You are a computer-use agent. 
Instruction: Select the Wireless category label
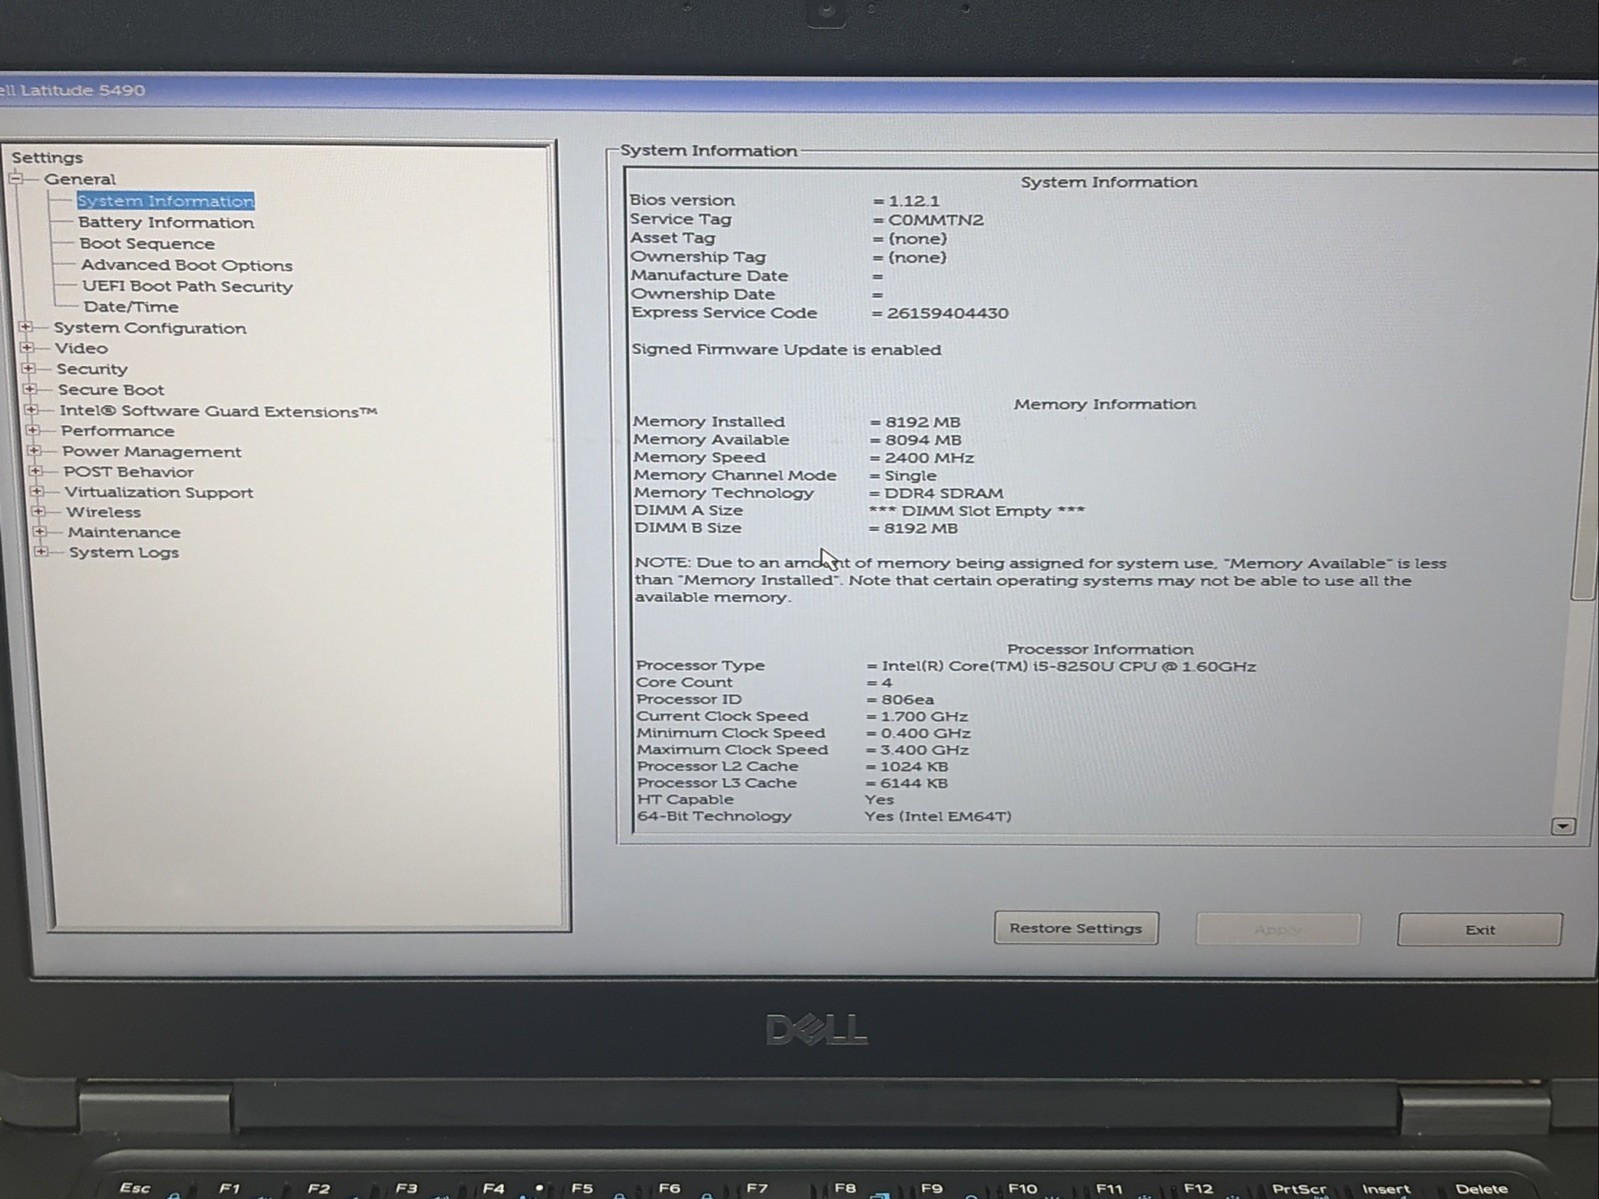coord(104,512)
